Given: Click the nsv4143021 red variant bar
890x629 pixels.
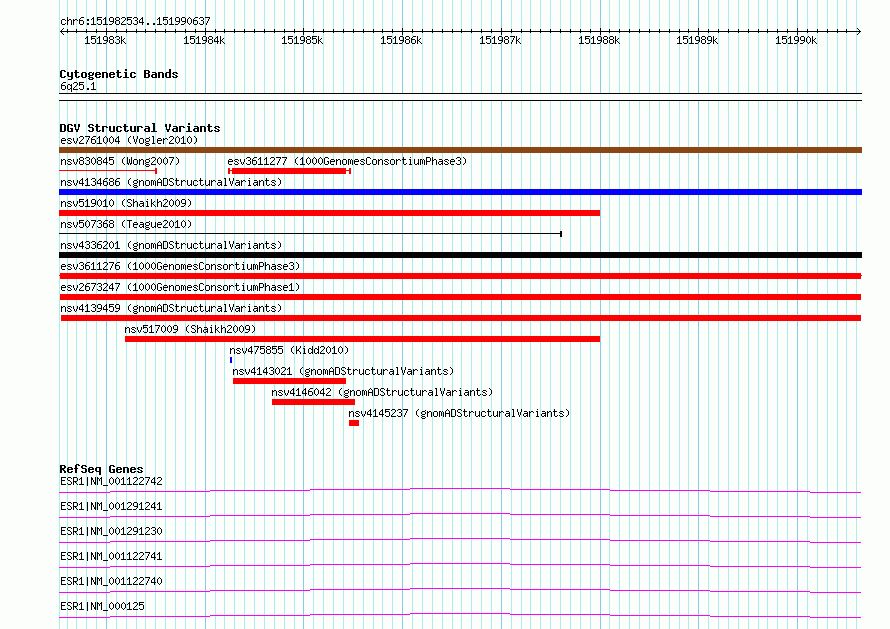Looking at the screenshot, I should tap(289, 381).
